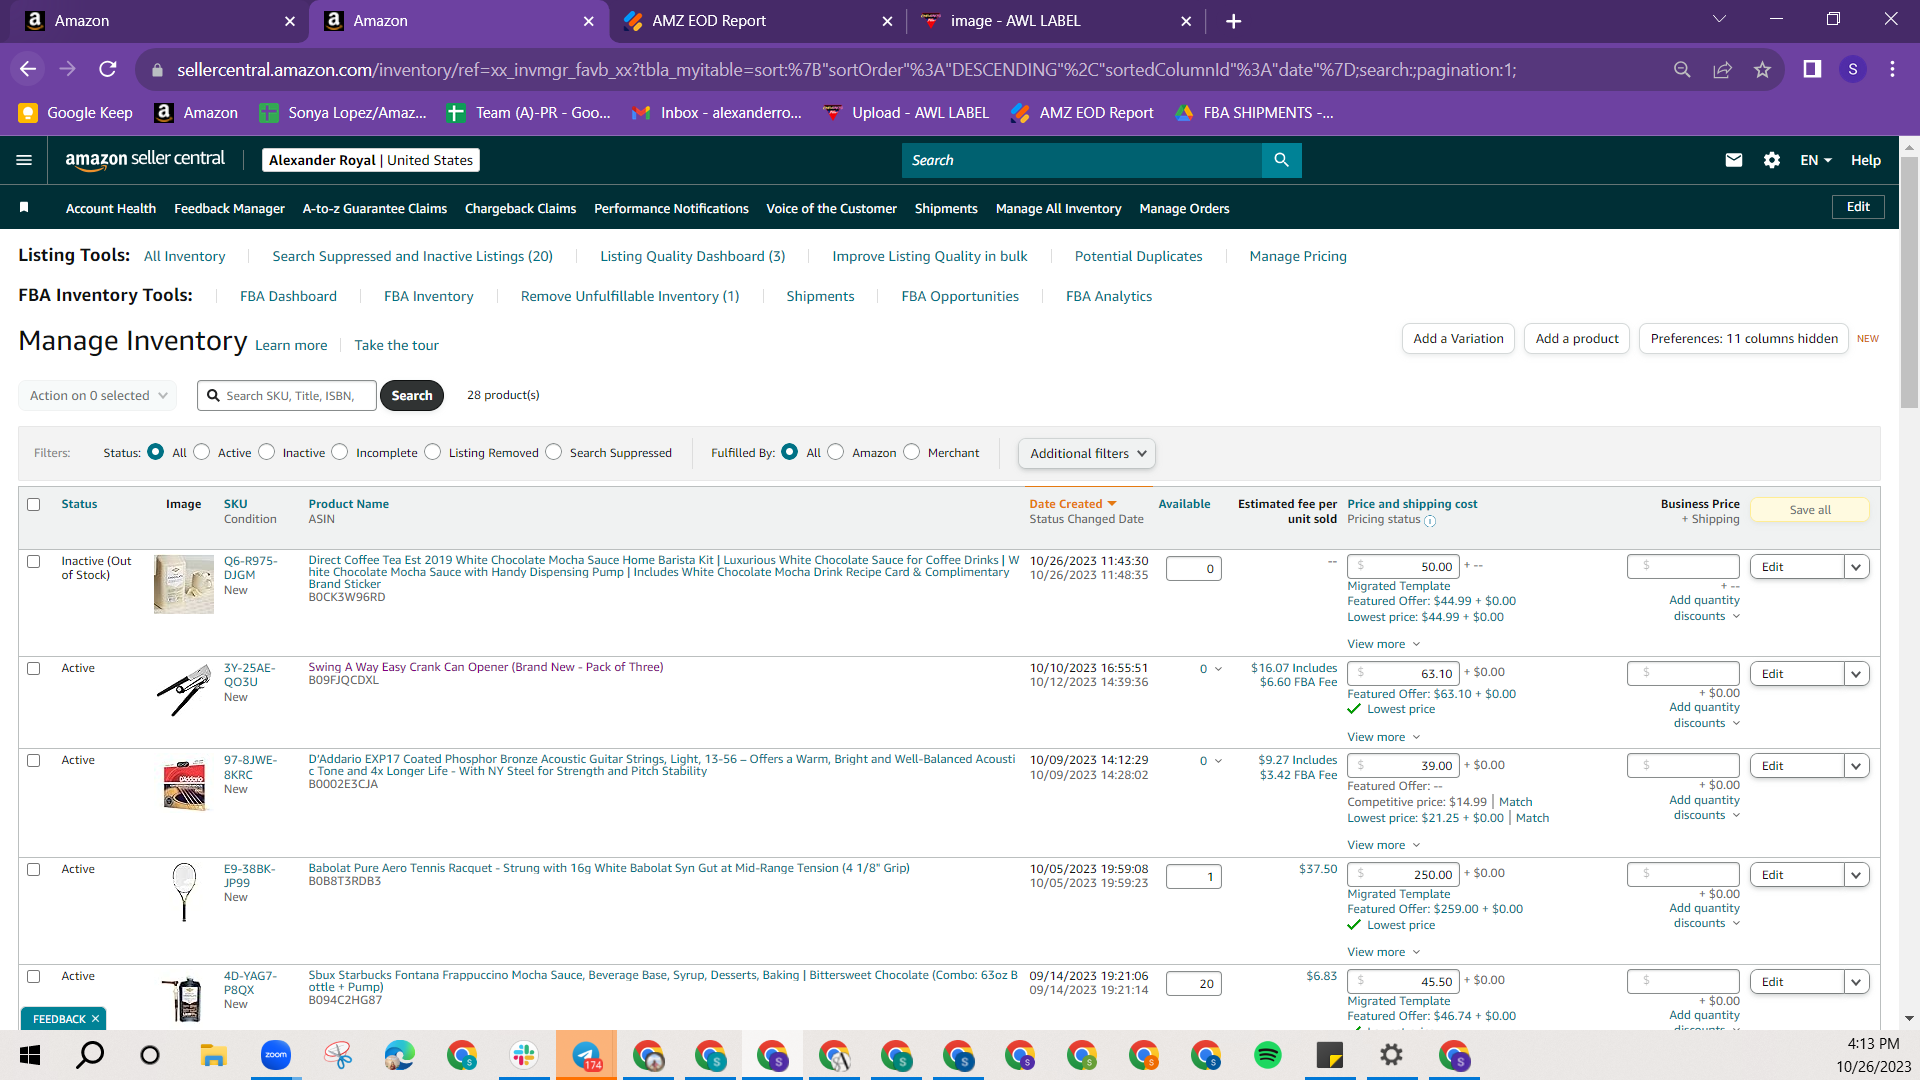The image size is (1920, 1080).
Task: Expand View more for the D'Addario listing
Action: 1383,845
